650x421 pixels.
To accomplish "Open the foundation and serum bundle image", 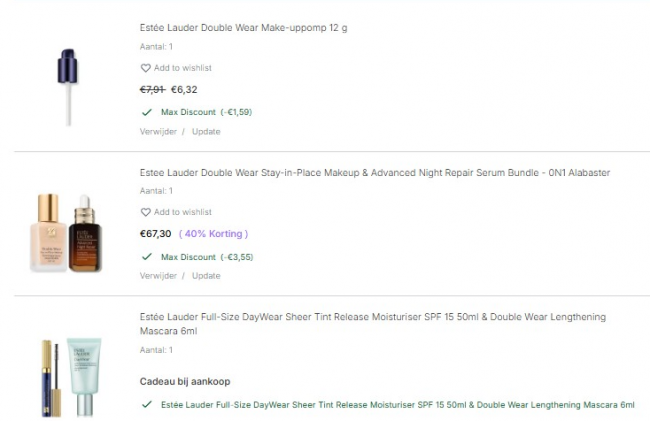I will pos(66,232).
